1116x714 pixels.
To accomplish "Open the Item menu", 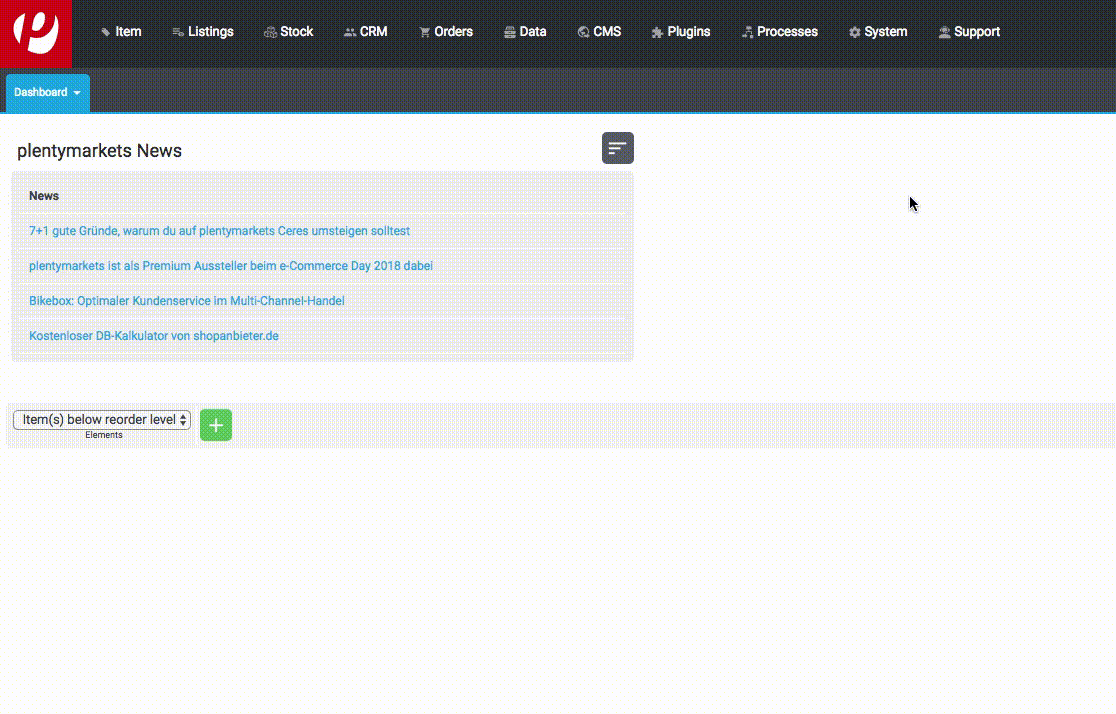I will click(121, 32).
